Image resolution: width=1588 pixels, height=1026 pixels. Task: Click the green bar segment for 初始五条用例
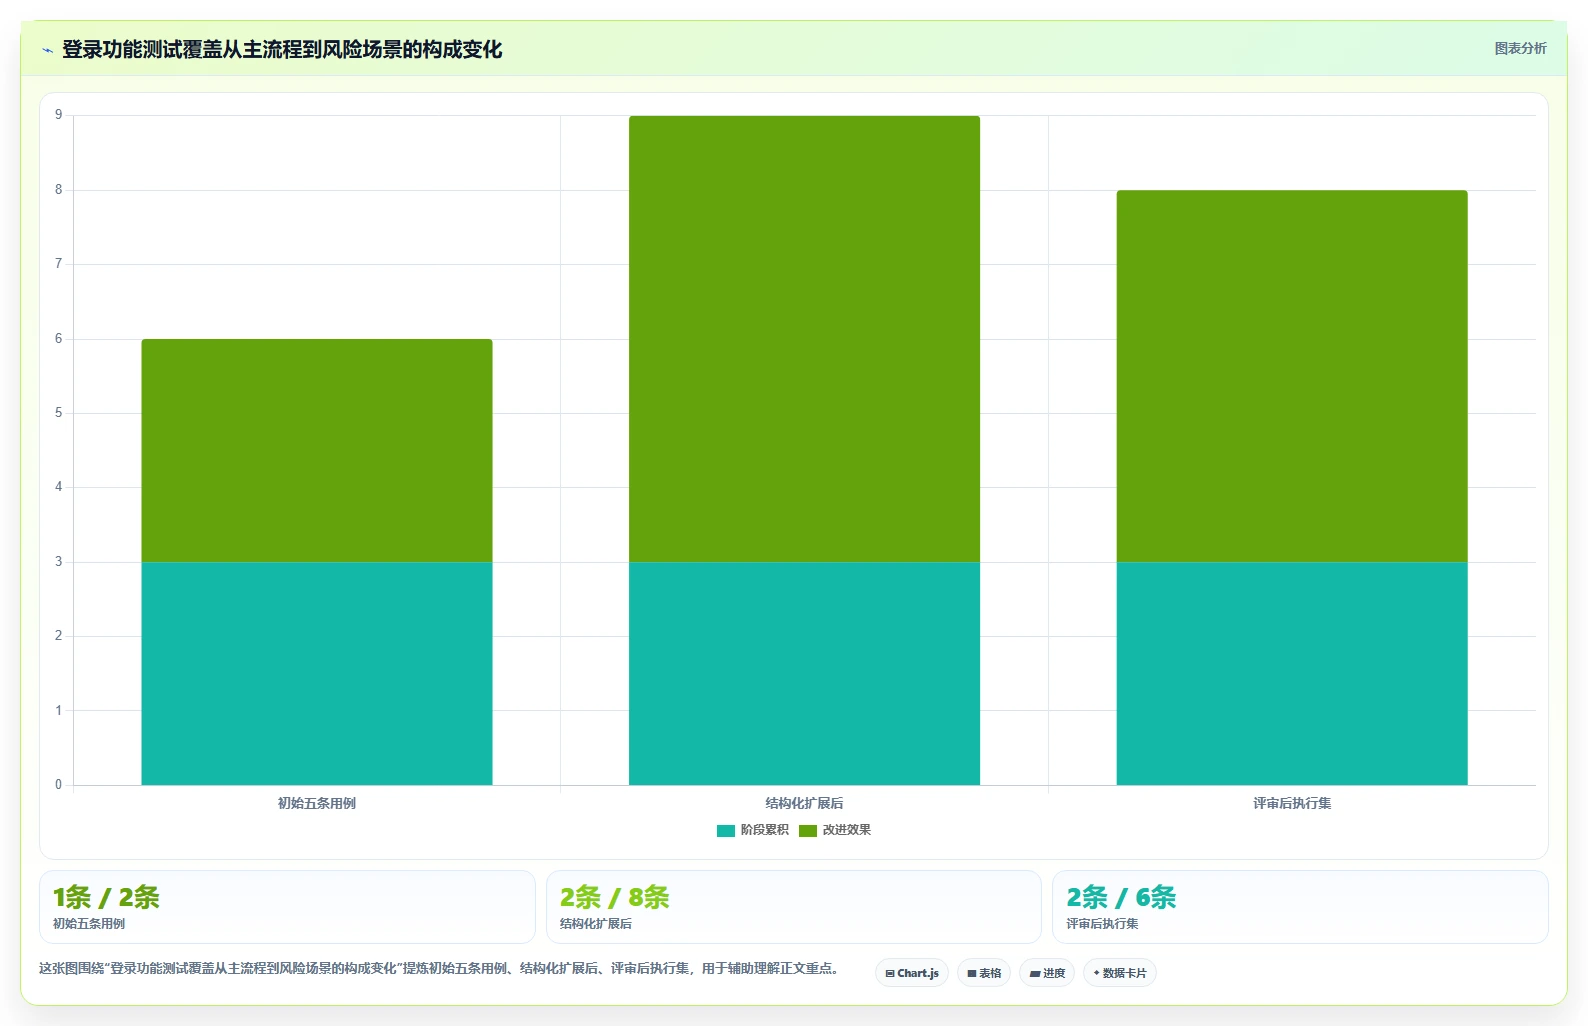coord(317,451)
